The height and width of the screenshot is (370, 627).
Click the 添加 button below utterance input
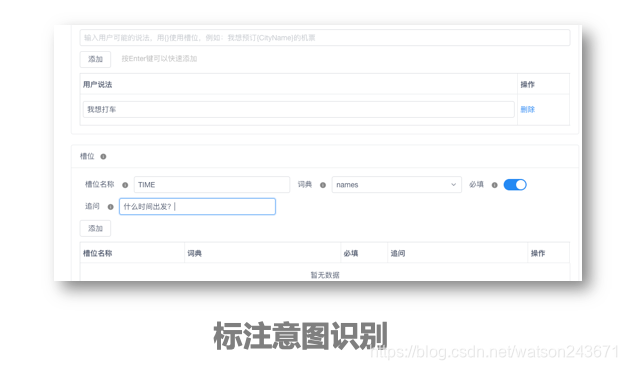pos(95,59)
